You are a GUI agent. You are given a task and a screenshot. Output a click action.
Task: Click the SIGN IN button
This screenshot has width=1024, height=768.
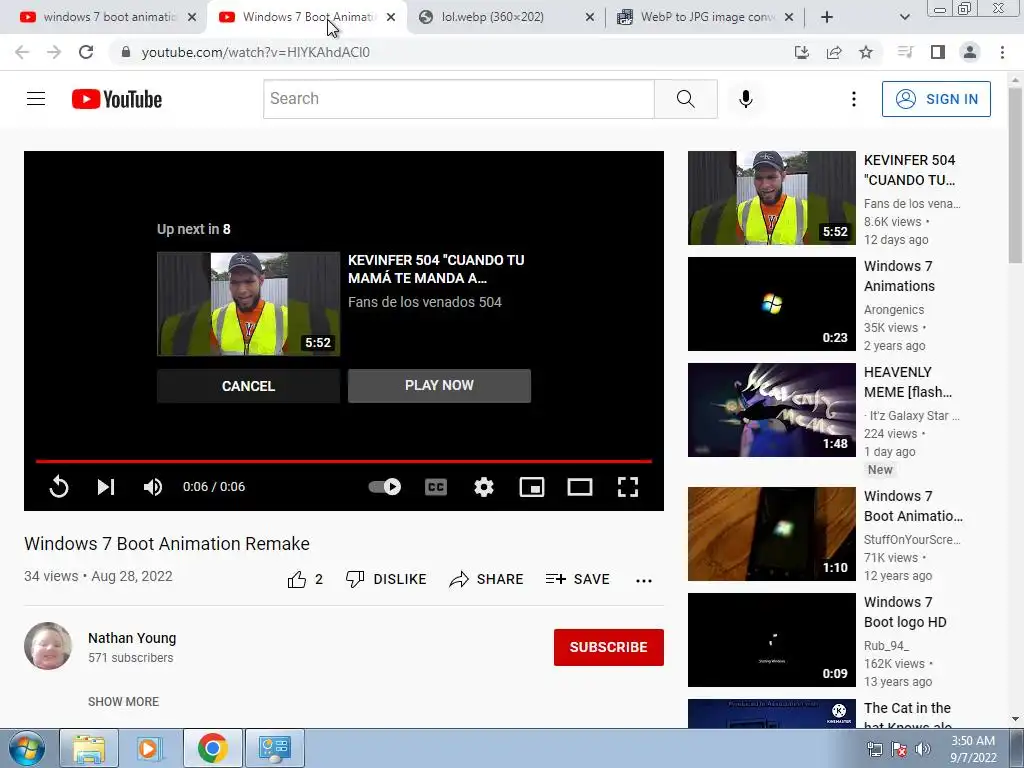click(x=936, y=99)
